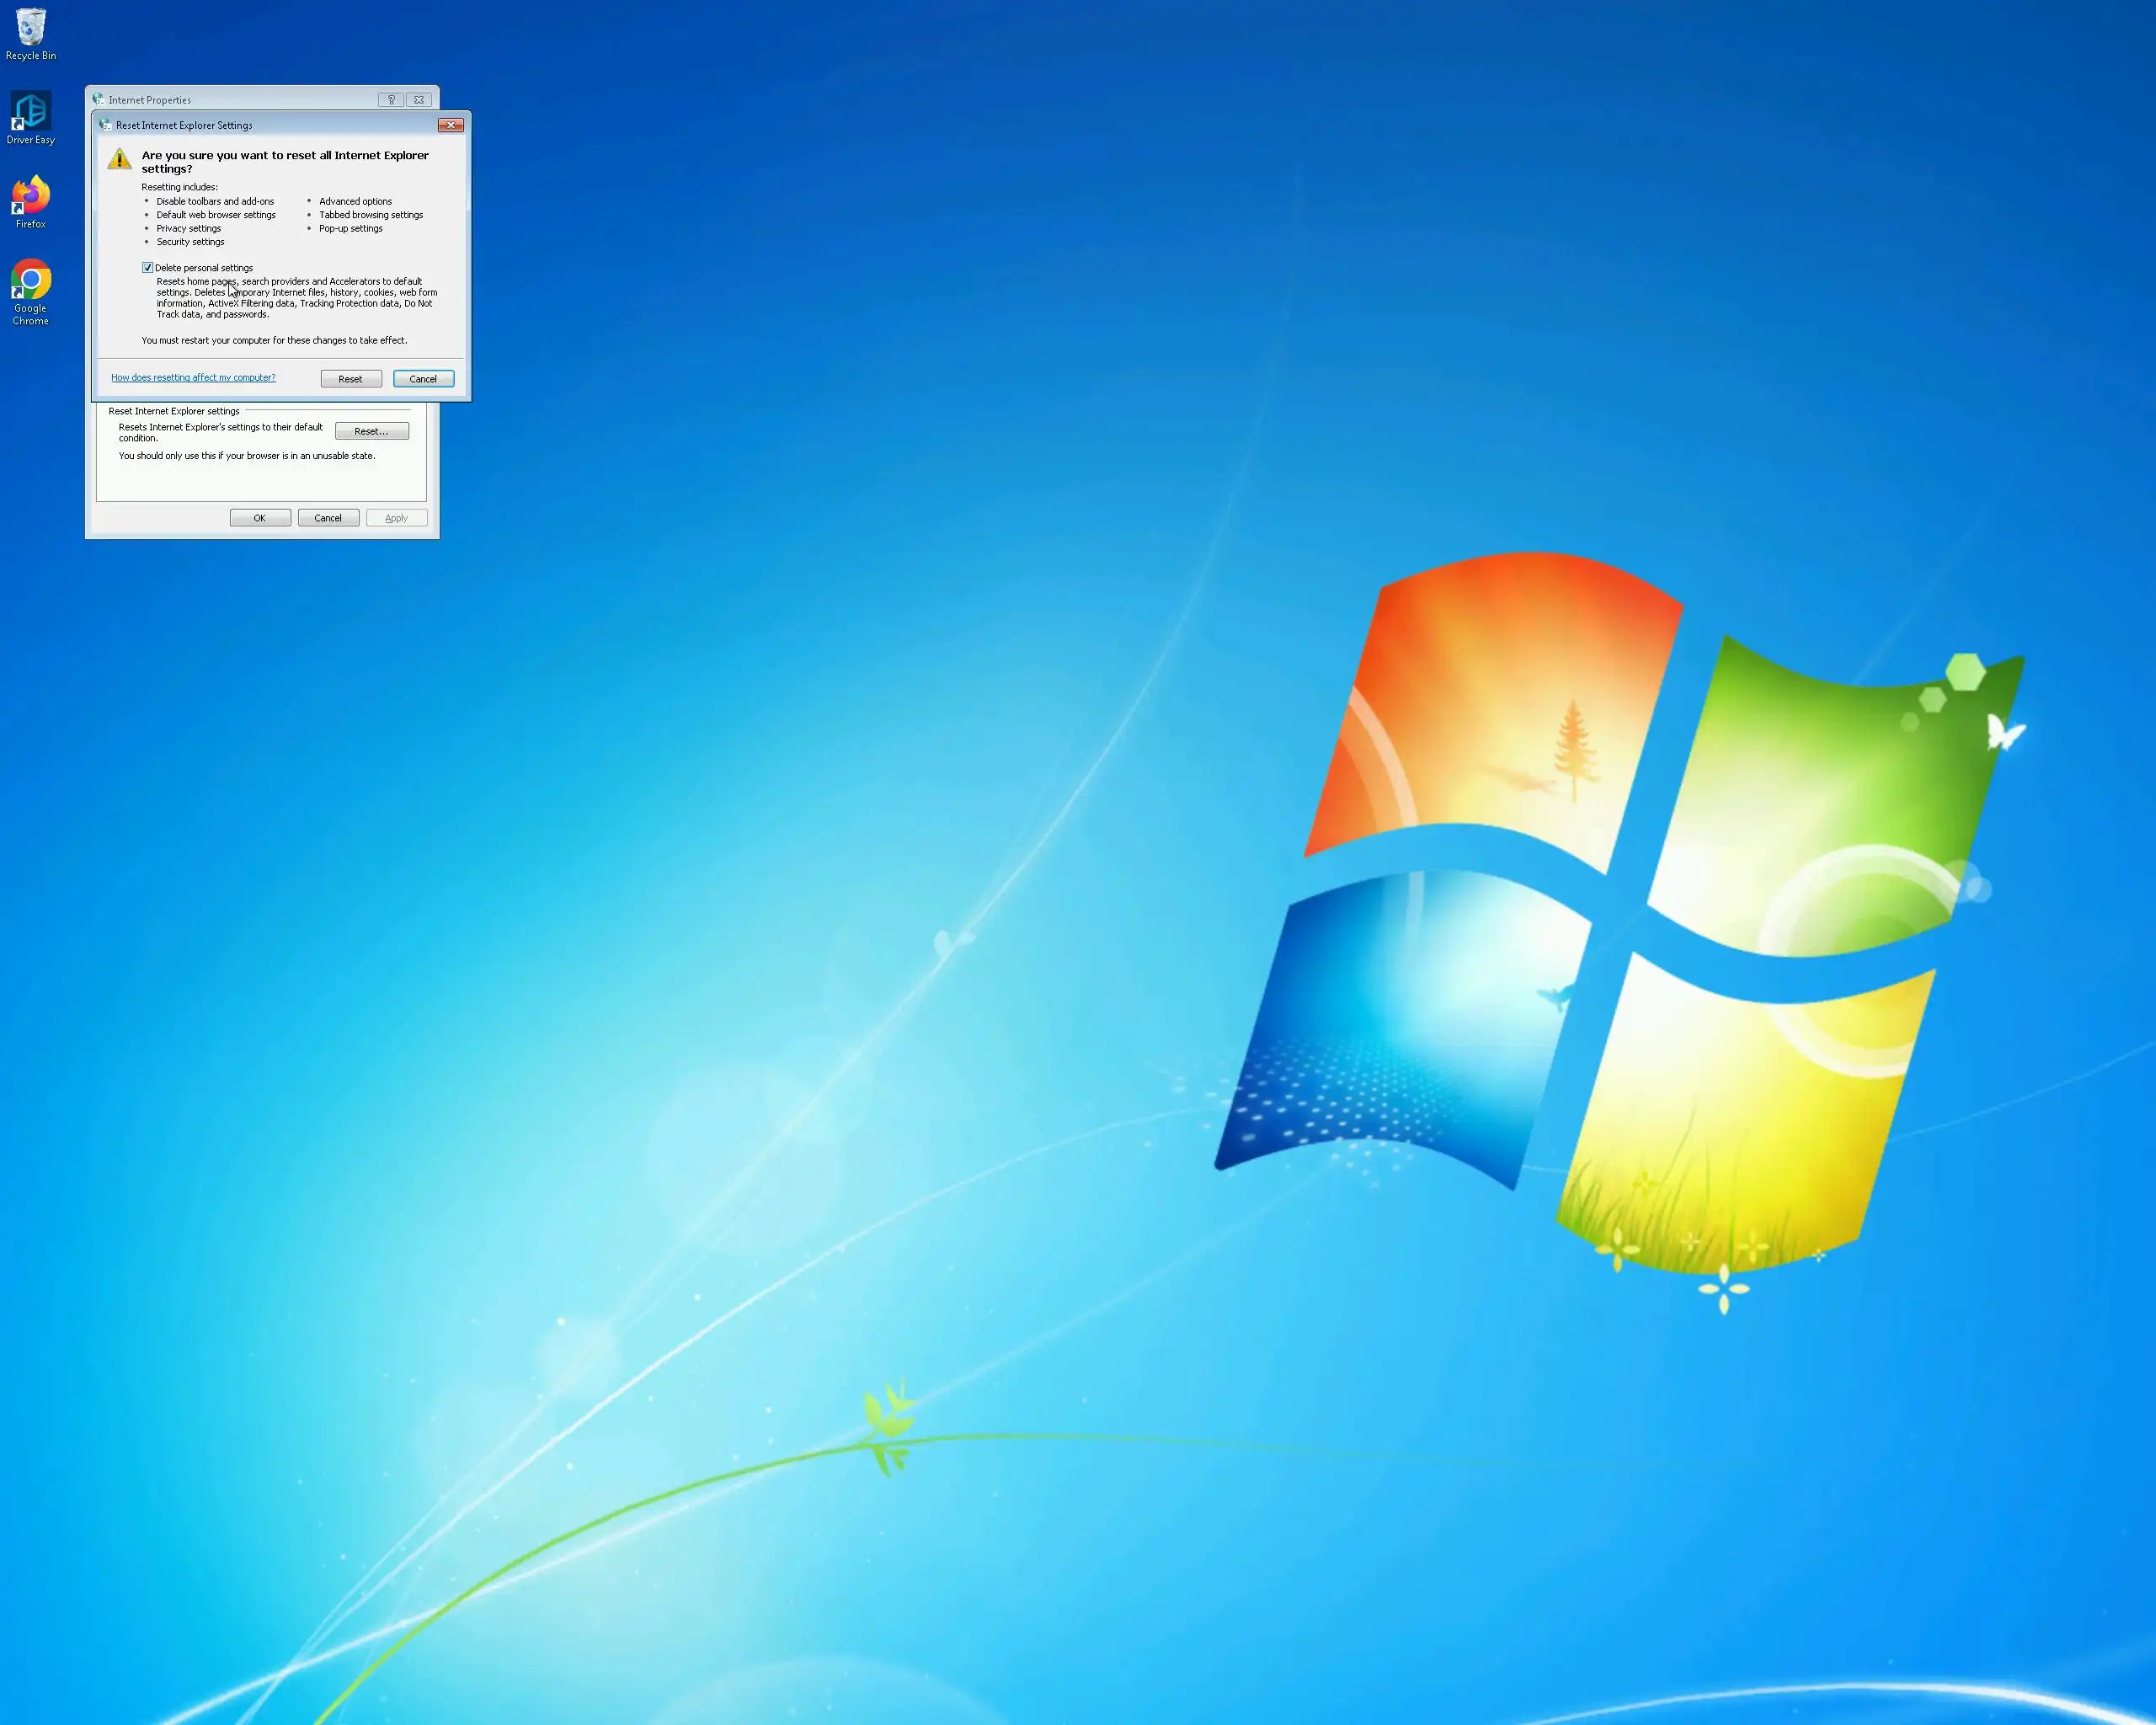The width and height of the screenshot is (2156, 1725).
Task: Confirm with the Reset button in dialog
Action: click(x=351, y=379)
